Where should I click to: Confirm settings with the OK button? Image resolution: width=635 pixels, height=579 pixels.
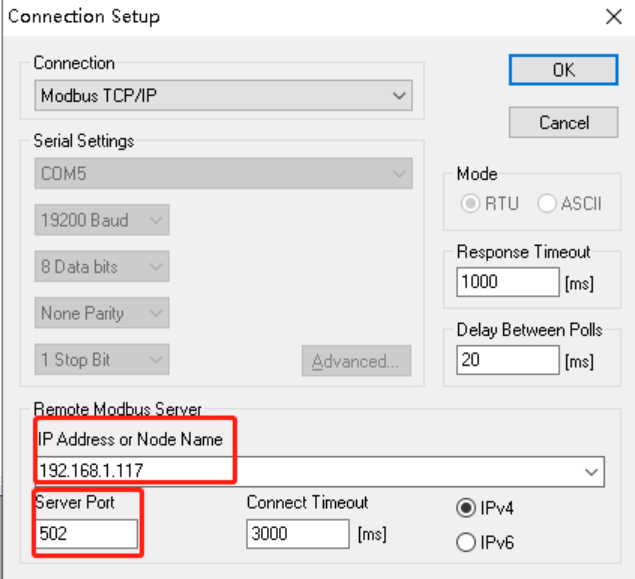pos(563,70)
